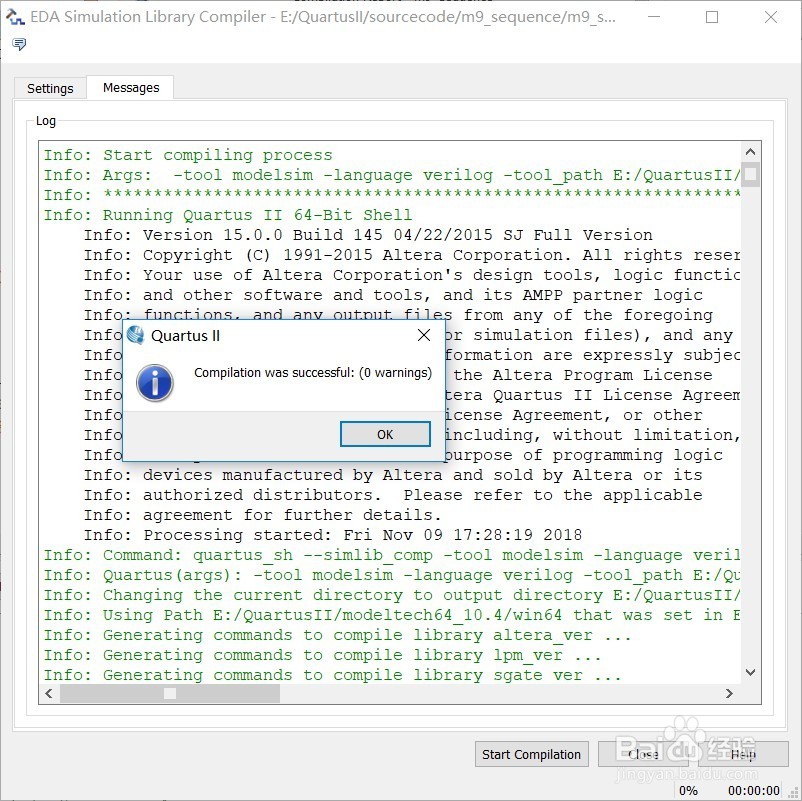This screenshot has height=801, width=802.
Task: Click 'agreement for further details' log line
Action: 262,515
